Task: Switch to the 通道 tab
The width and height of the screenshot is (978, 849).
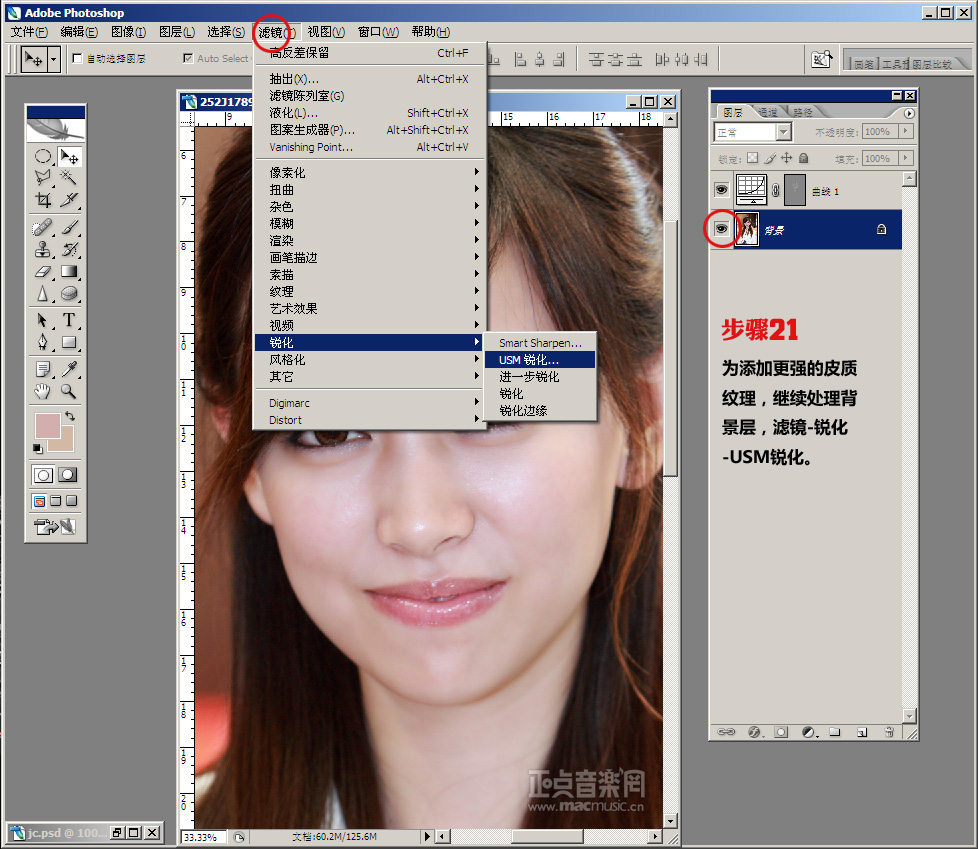Action: tap(767, 113)
